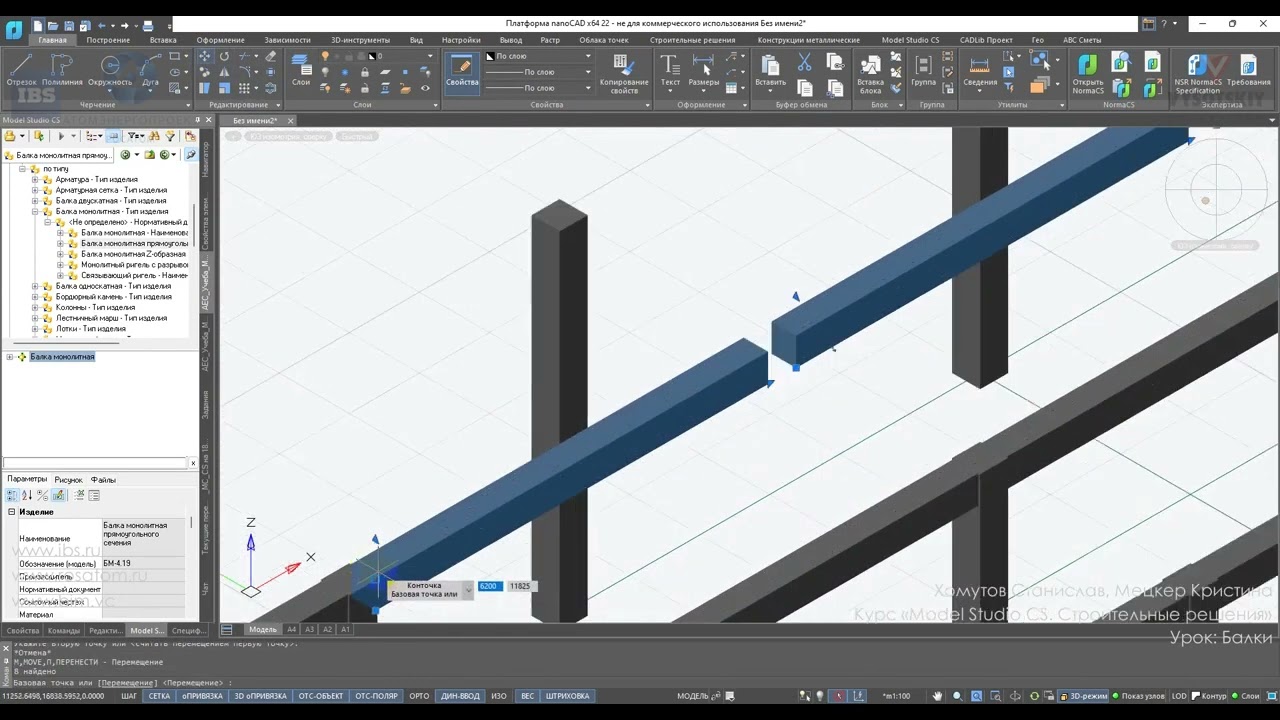
Task: Expand Арматура - Тип изделия tree node
Action: click(35, 180)
